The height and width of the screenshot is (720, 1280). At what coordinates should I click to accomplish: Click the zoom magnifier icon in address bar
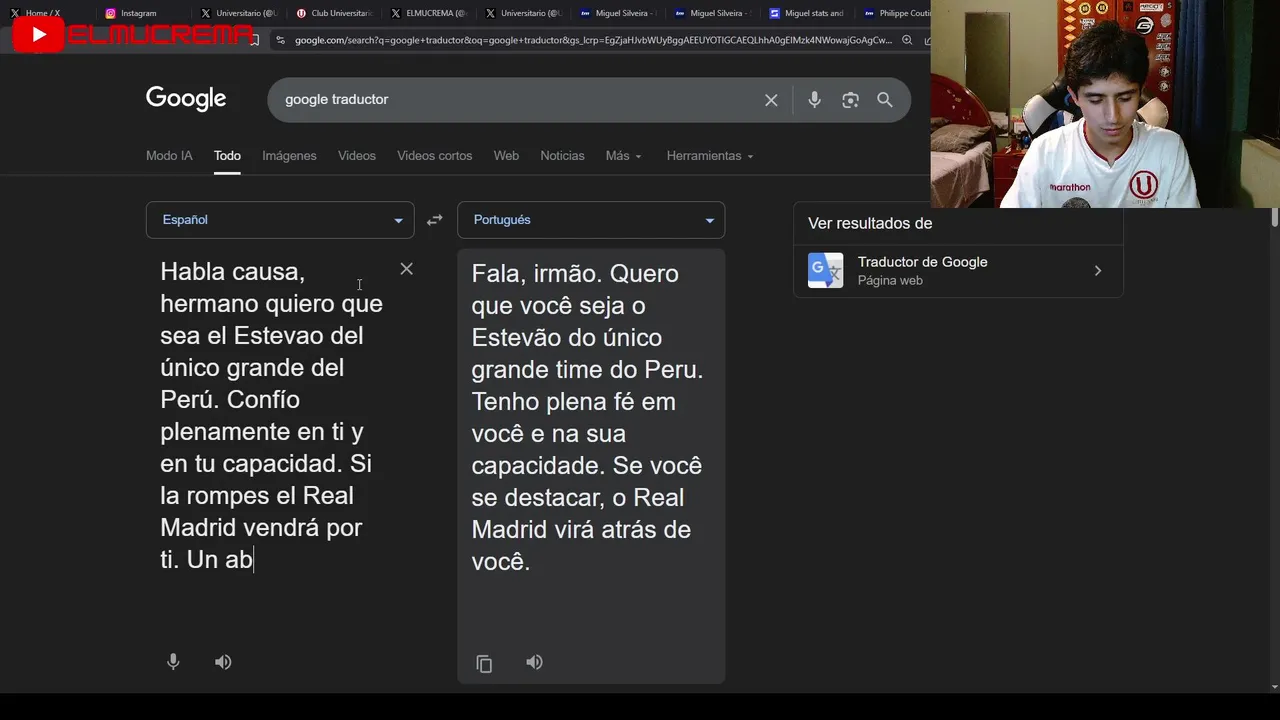907,40
